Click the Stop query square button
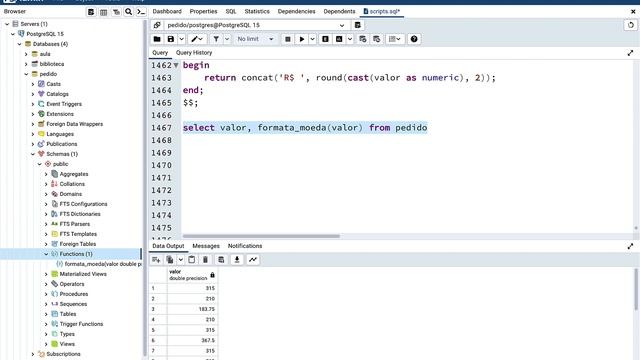The image size is (640, 360). (288, 39)
